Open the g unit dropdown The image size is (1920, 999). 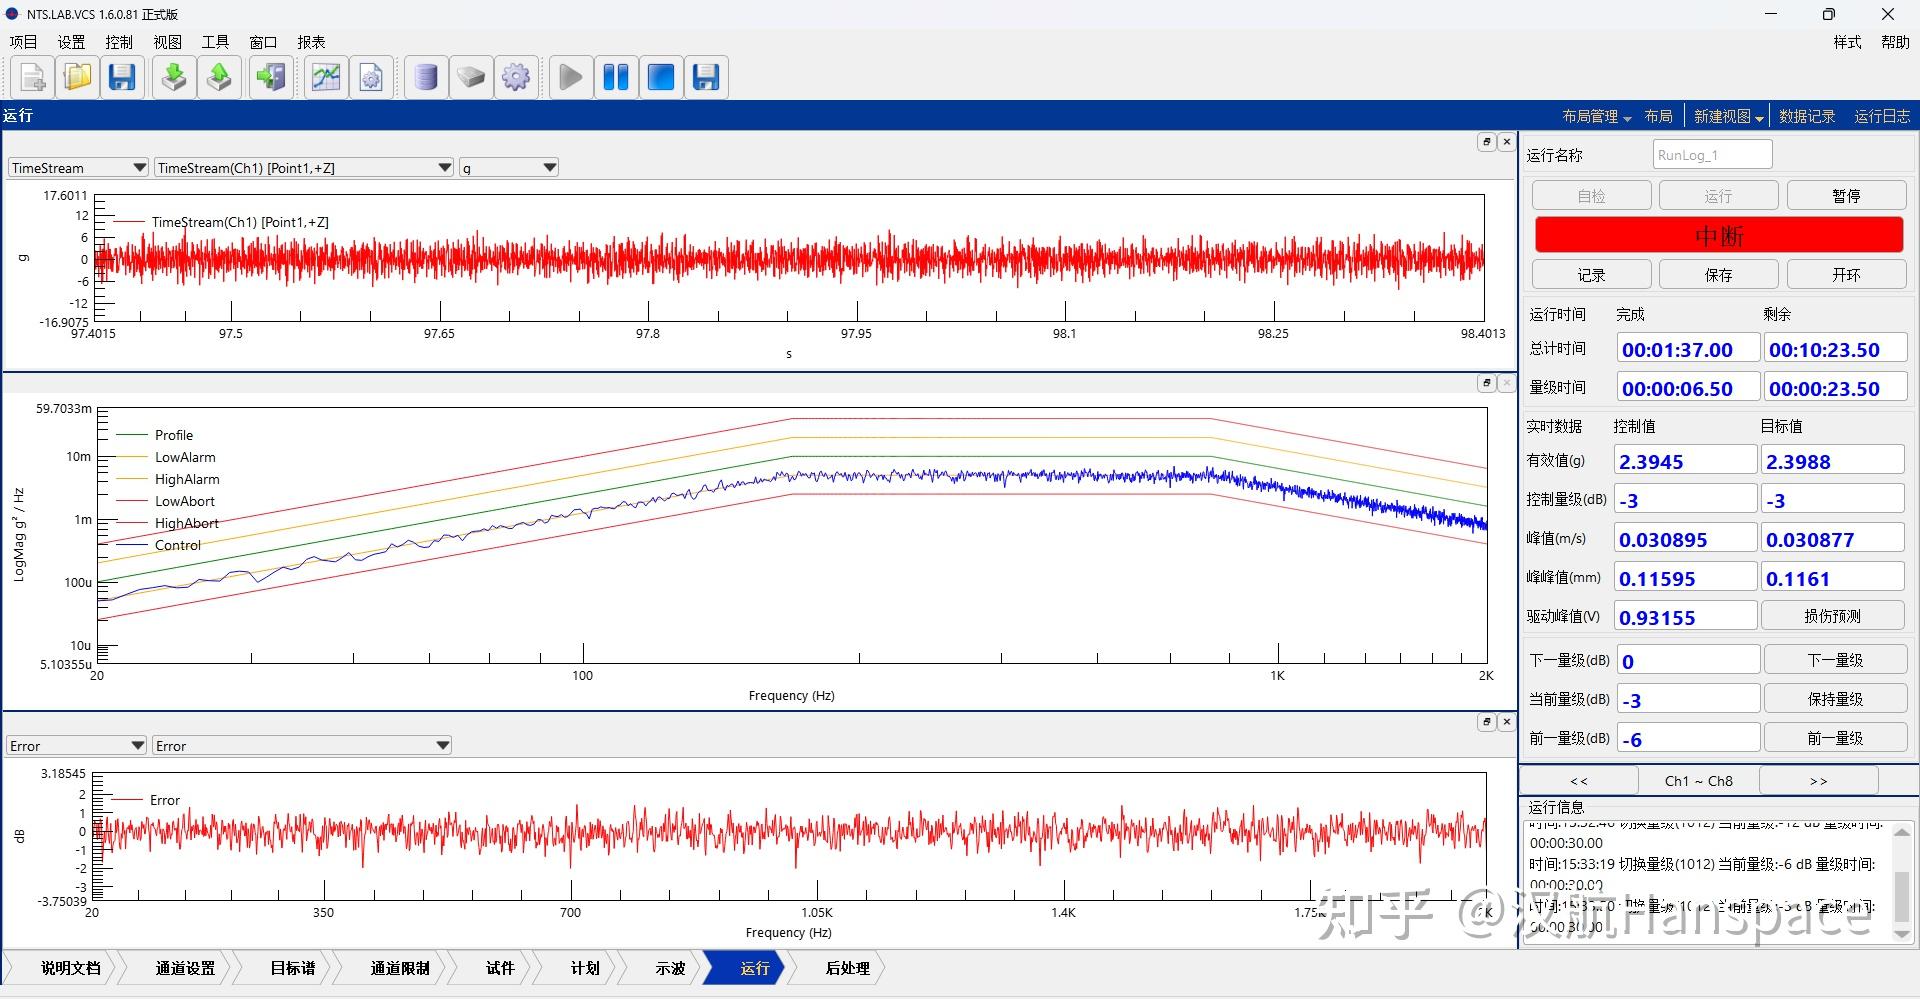coord(508,168)
